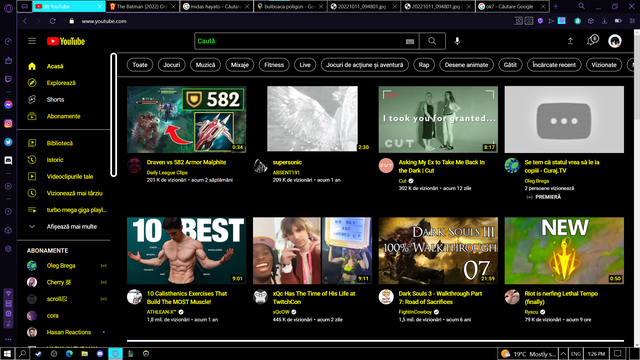Screen dimensions: 640x360
Task: Open Windows taskbar search
Action: coord(22,354)
